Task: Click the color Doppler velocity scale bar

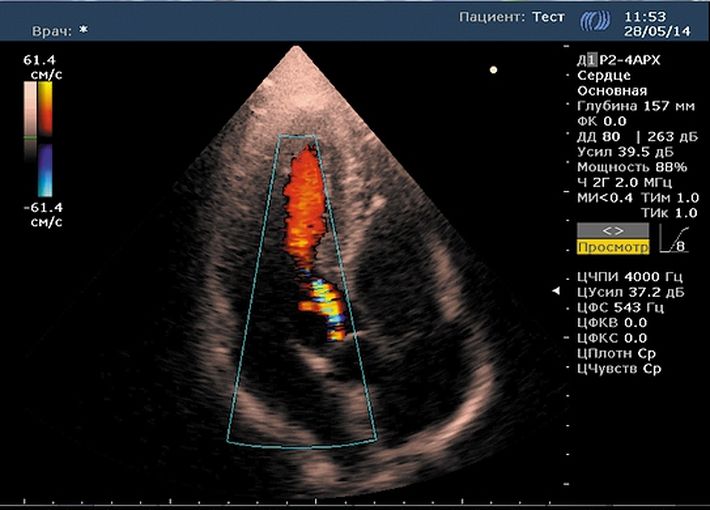Action: pyautogui.click(x=46, y=138)
